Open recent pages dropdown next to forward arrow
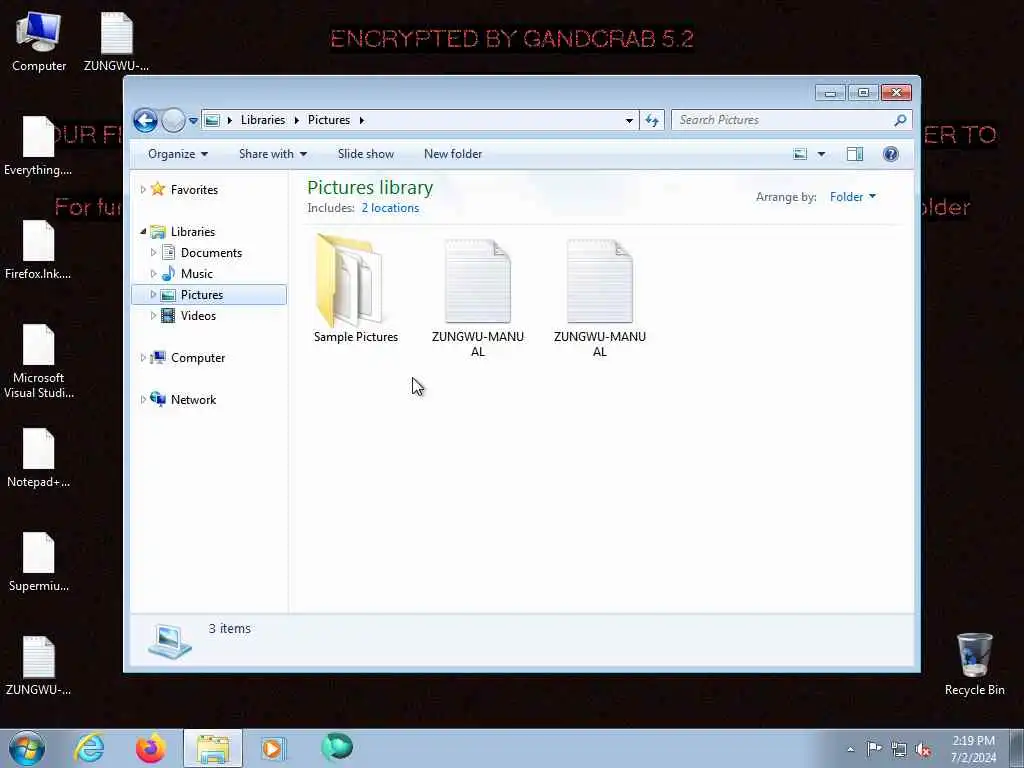The height and width of the screenshot is (768, 1024). 193,121
